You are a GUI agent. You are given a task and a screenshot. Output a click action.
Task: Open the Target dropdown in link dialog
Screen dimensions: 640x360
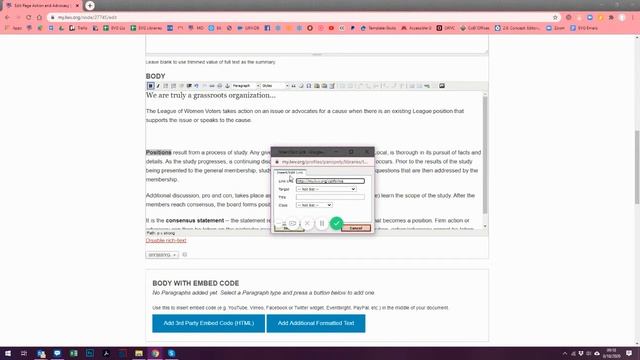pyautogui.click(x=326, y=189)
